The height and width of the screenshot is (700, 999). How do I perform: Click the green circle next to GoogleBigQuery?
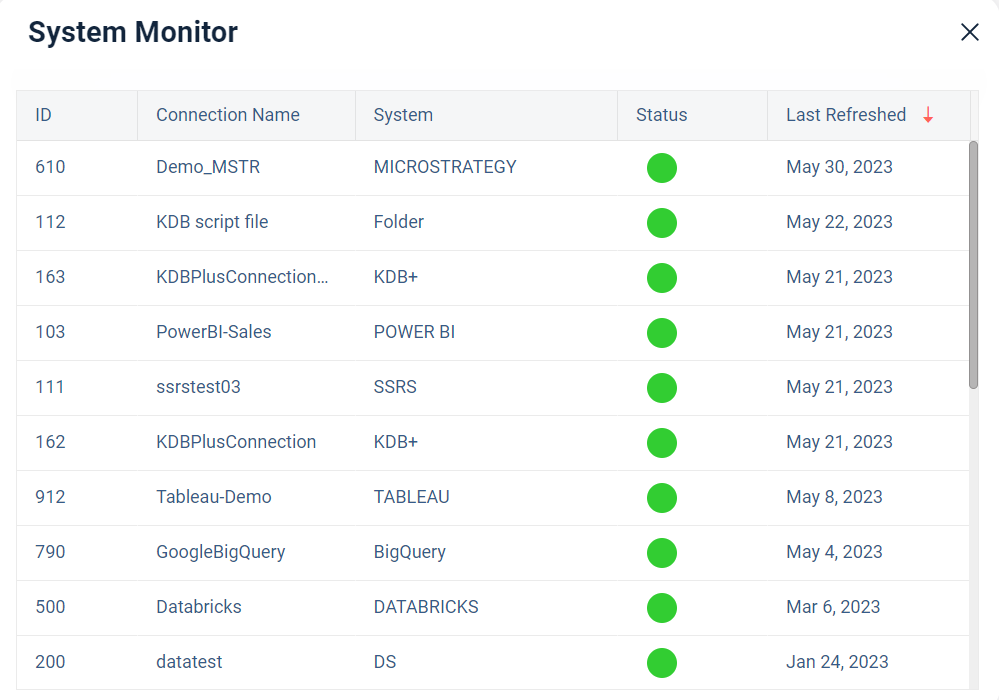click(661, 553)
